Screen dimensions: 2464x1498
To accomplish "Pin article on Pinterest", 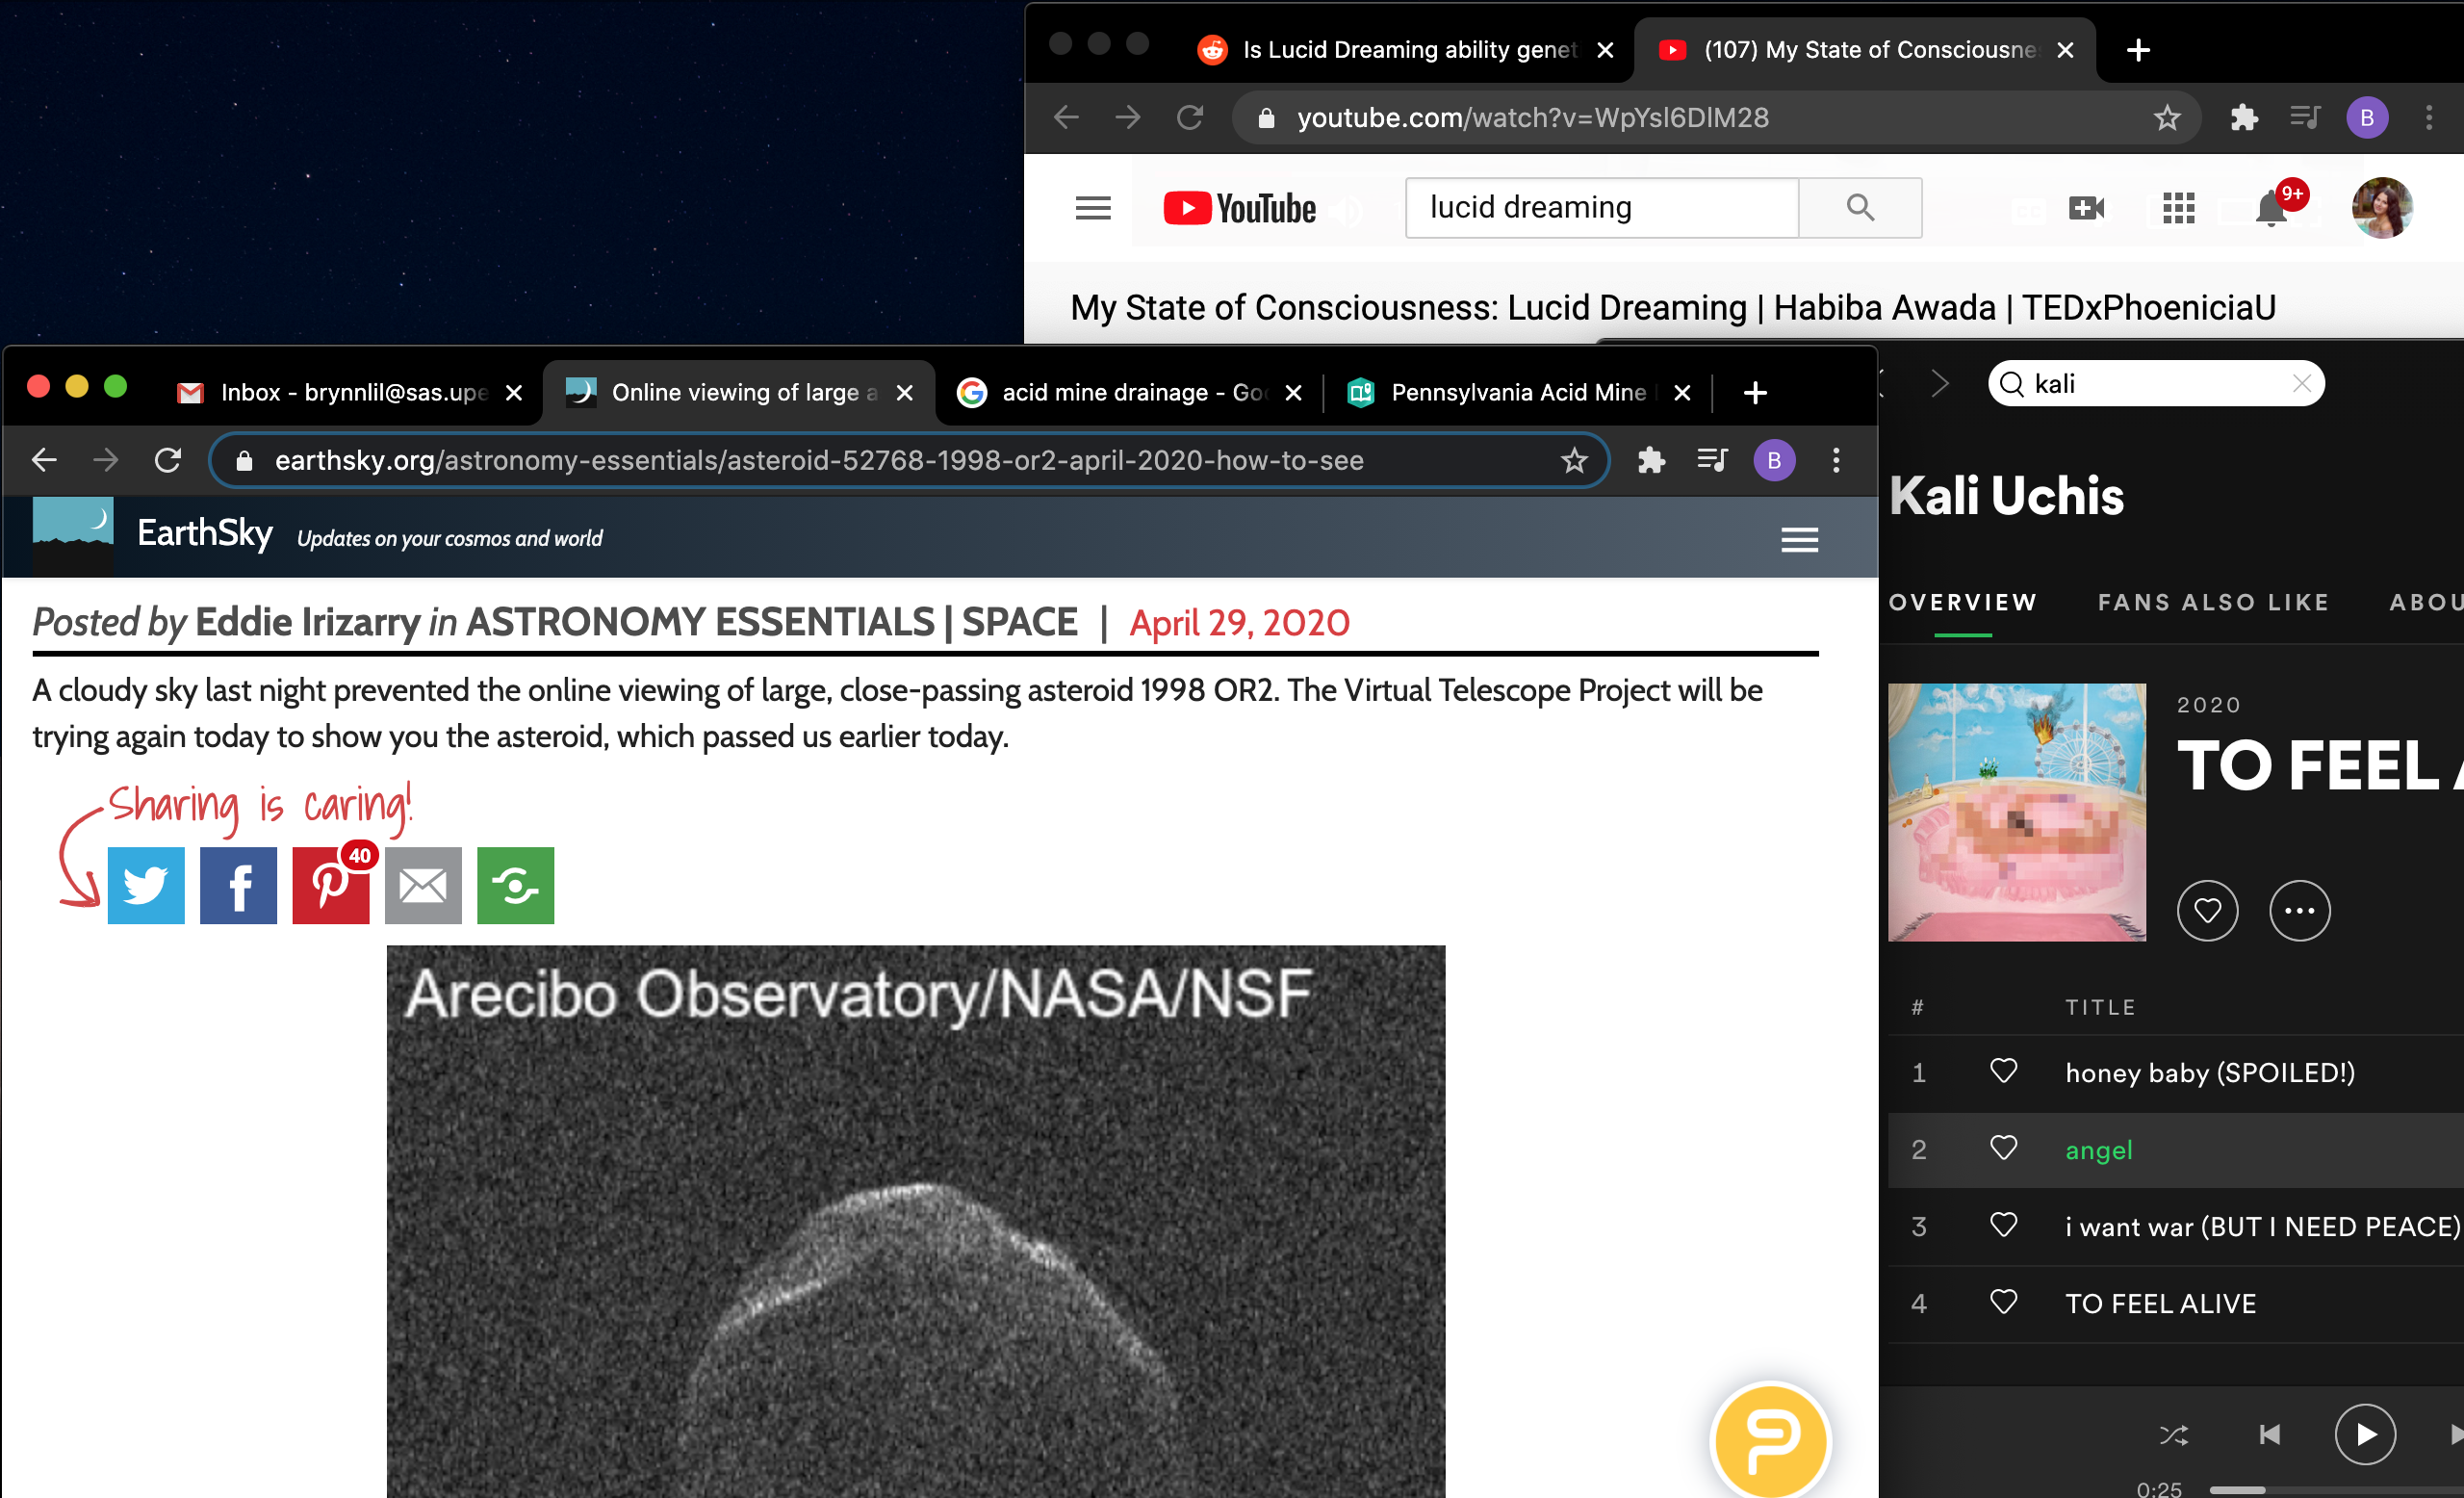I will tap(331, 885).
